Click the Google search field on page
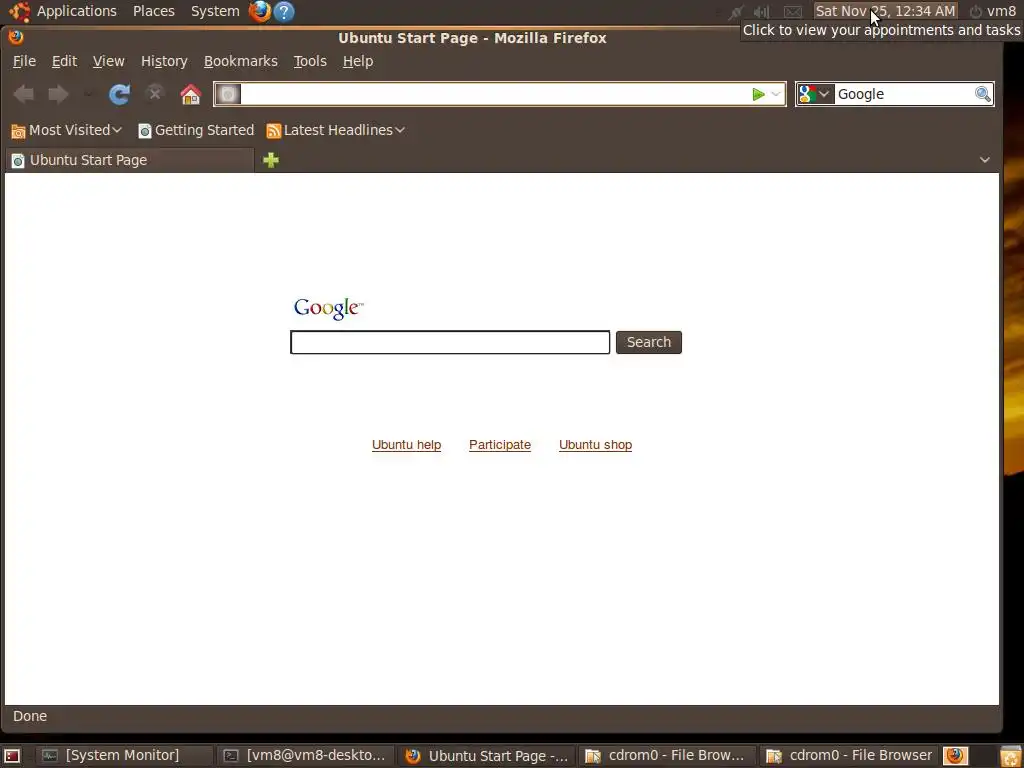The height and width of the screenshot is (768, 1024). click(x=450, y=342)
